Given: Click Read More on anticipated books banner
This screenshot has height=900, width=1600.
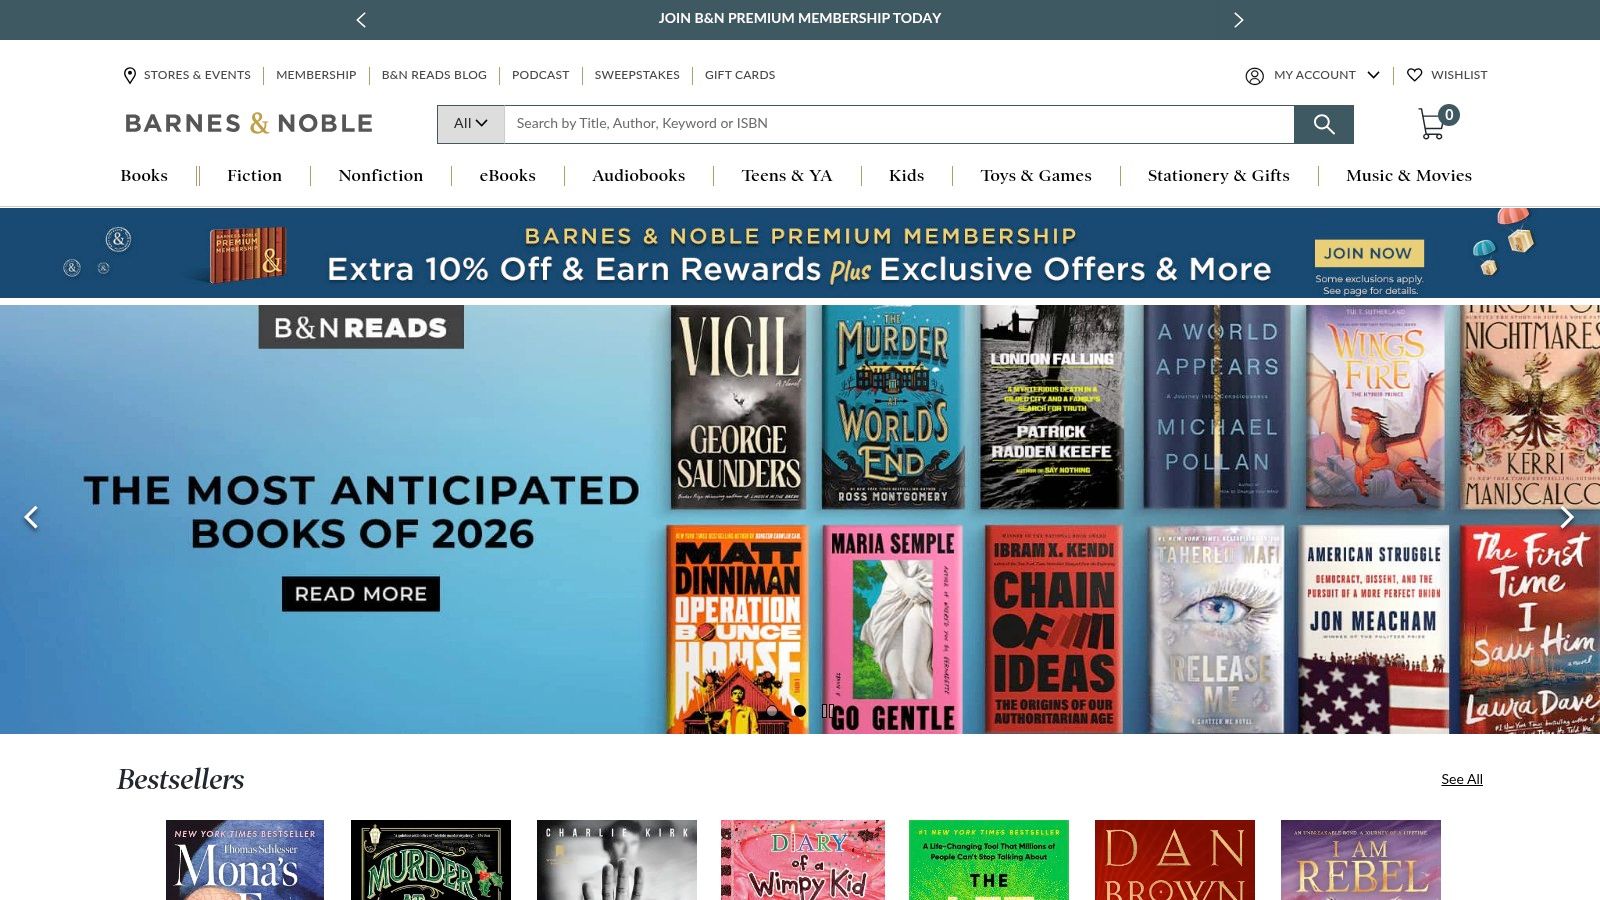Looking at the screenshot, I should click(x=360, y=594).
